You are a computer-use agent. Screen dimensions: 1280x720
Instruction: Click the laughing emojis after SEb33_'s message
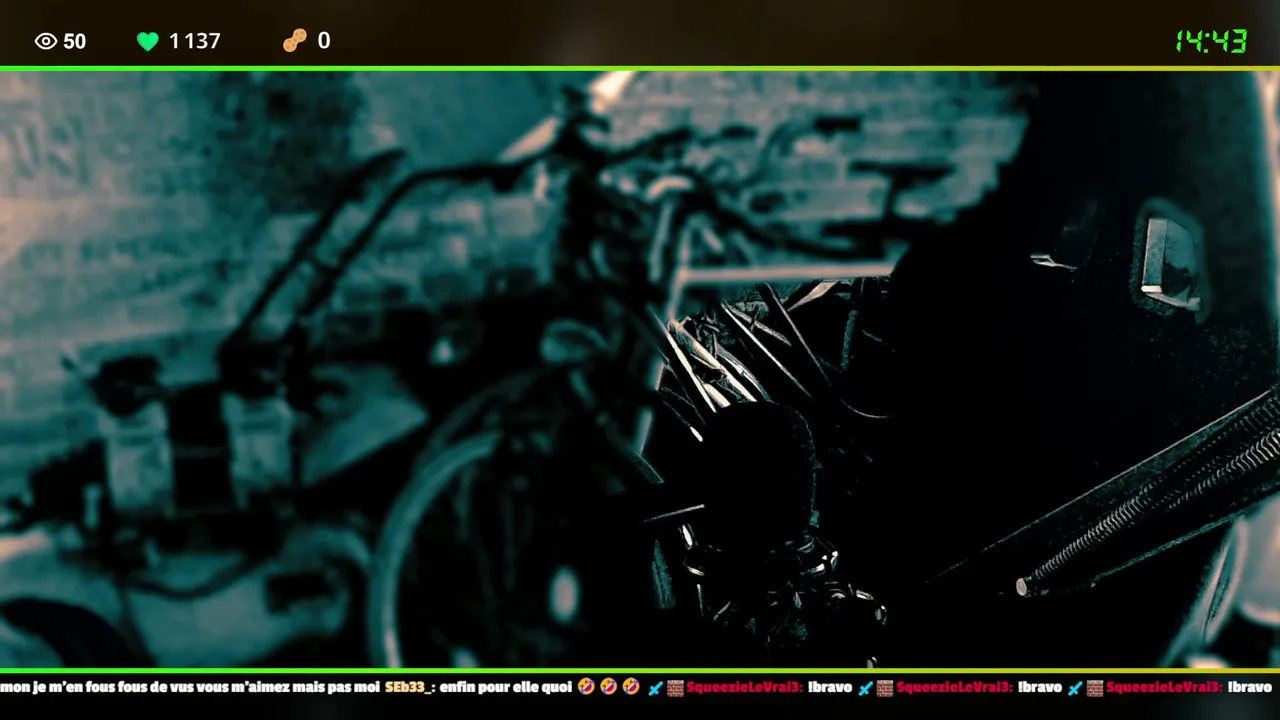[x=609, y=688]
